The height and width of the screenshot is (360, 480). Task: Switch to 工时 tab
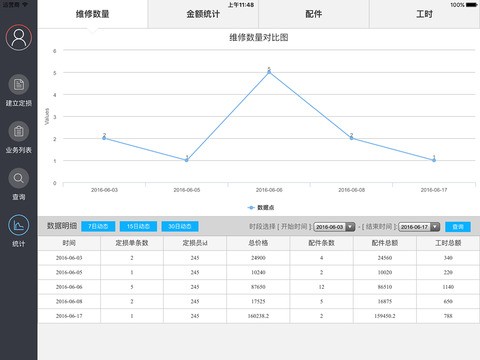(x=424, y=14)
